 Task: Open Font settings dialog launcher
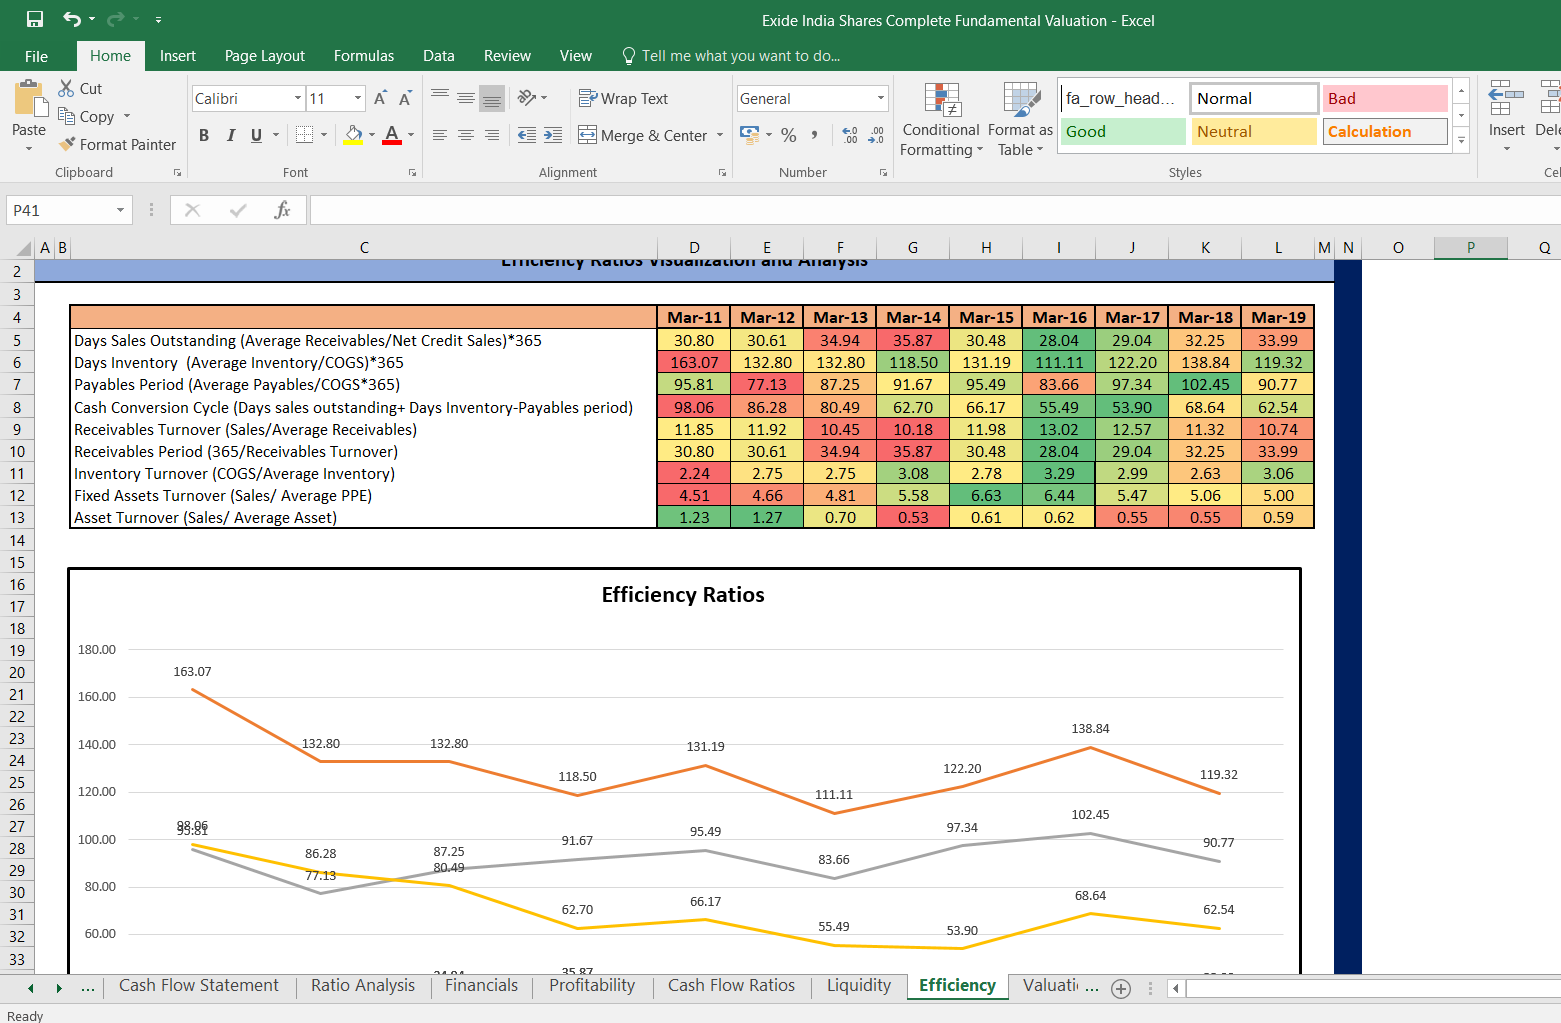(x=412, y=173)
